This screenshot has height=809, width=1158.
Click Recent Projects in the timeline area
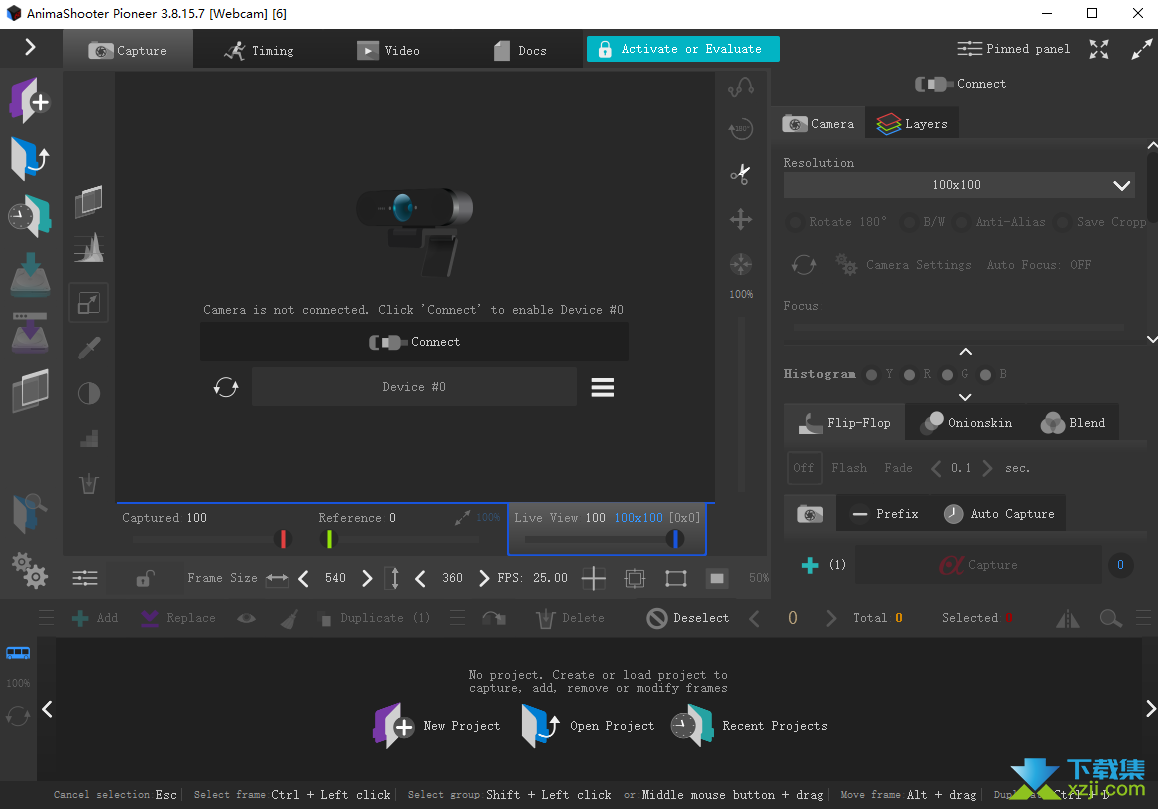(x=749, y=726)
